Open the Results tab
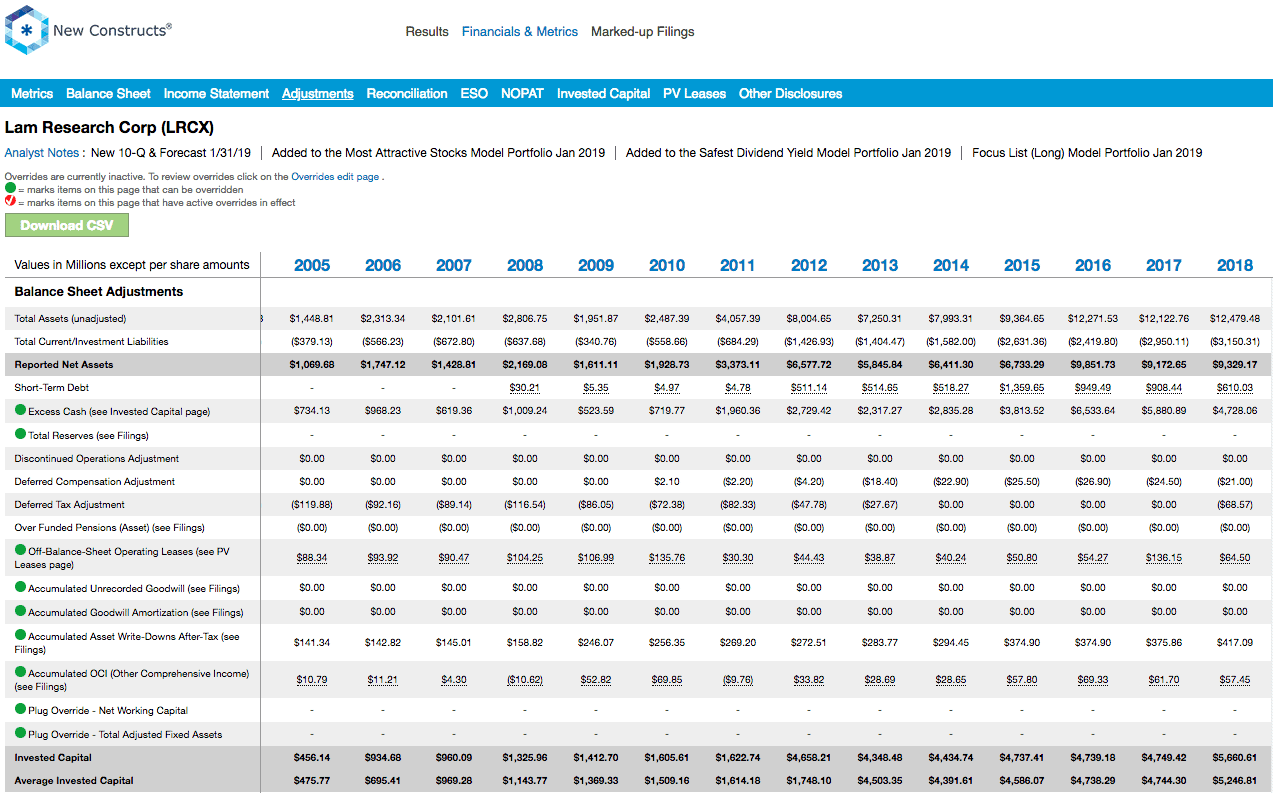This screenshot has width=1273, height=793. 427,32
